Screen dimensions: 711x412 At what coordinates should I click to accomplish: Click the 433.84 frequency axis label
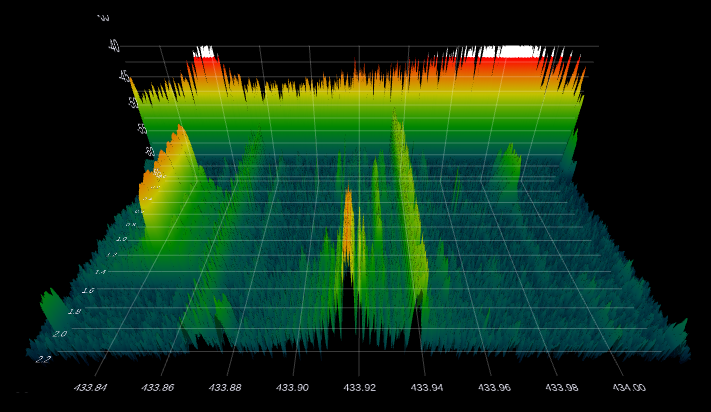click(x=91, y=387)
